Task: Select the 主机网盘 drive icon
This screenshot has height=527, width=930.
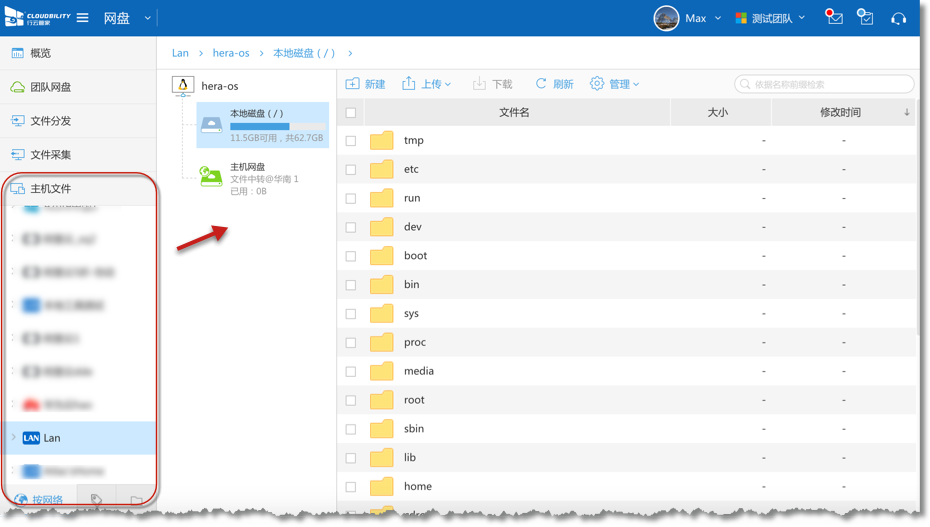Action: click(x=210, y=178)
